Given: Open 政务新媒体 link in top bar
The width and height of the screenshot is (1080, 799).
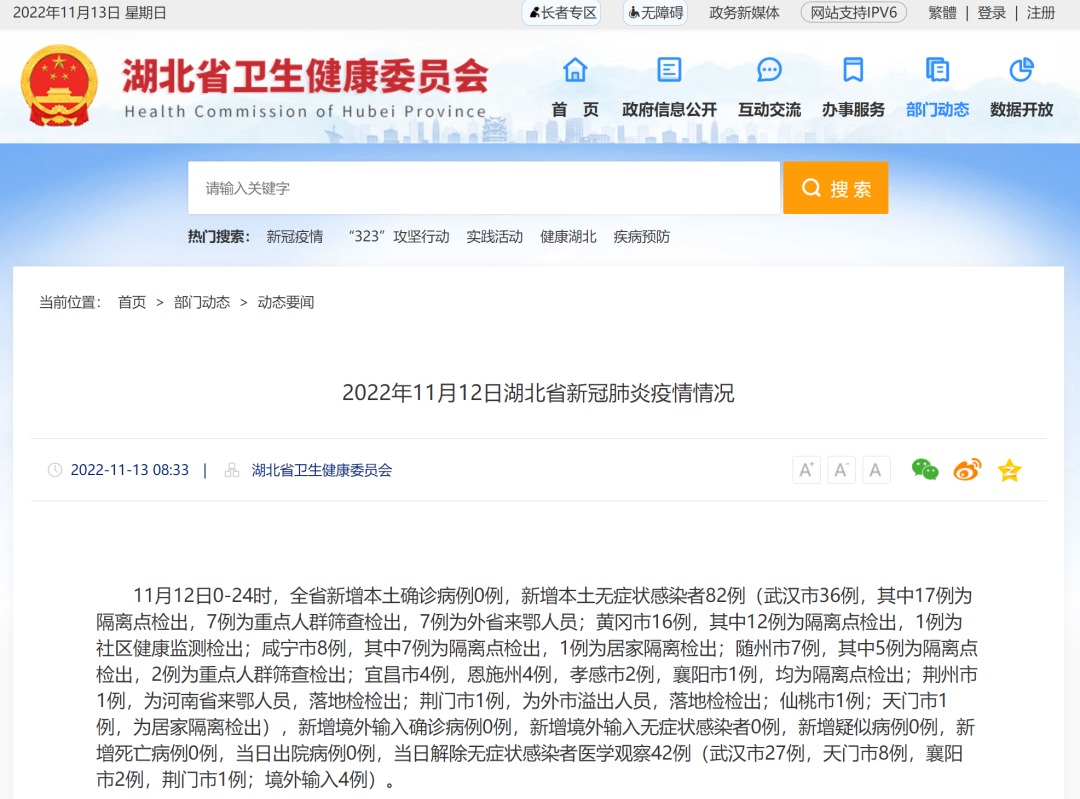Looking at the screenshot, I should coord(744,12).
